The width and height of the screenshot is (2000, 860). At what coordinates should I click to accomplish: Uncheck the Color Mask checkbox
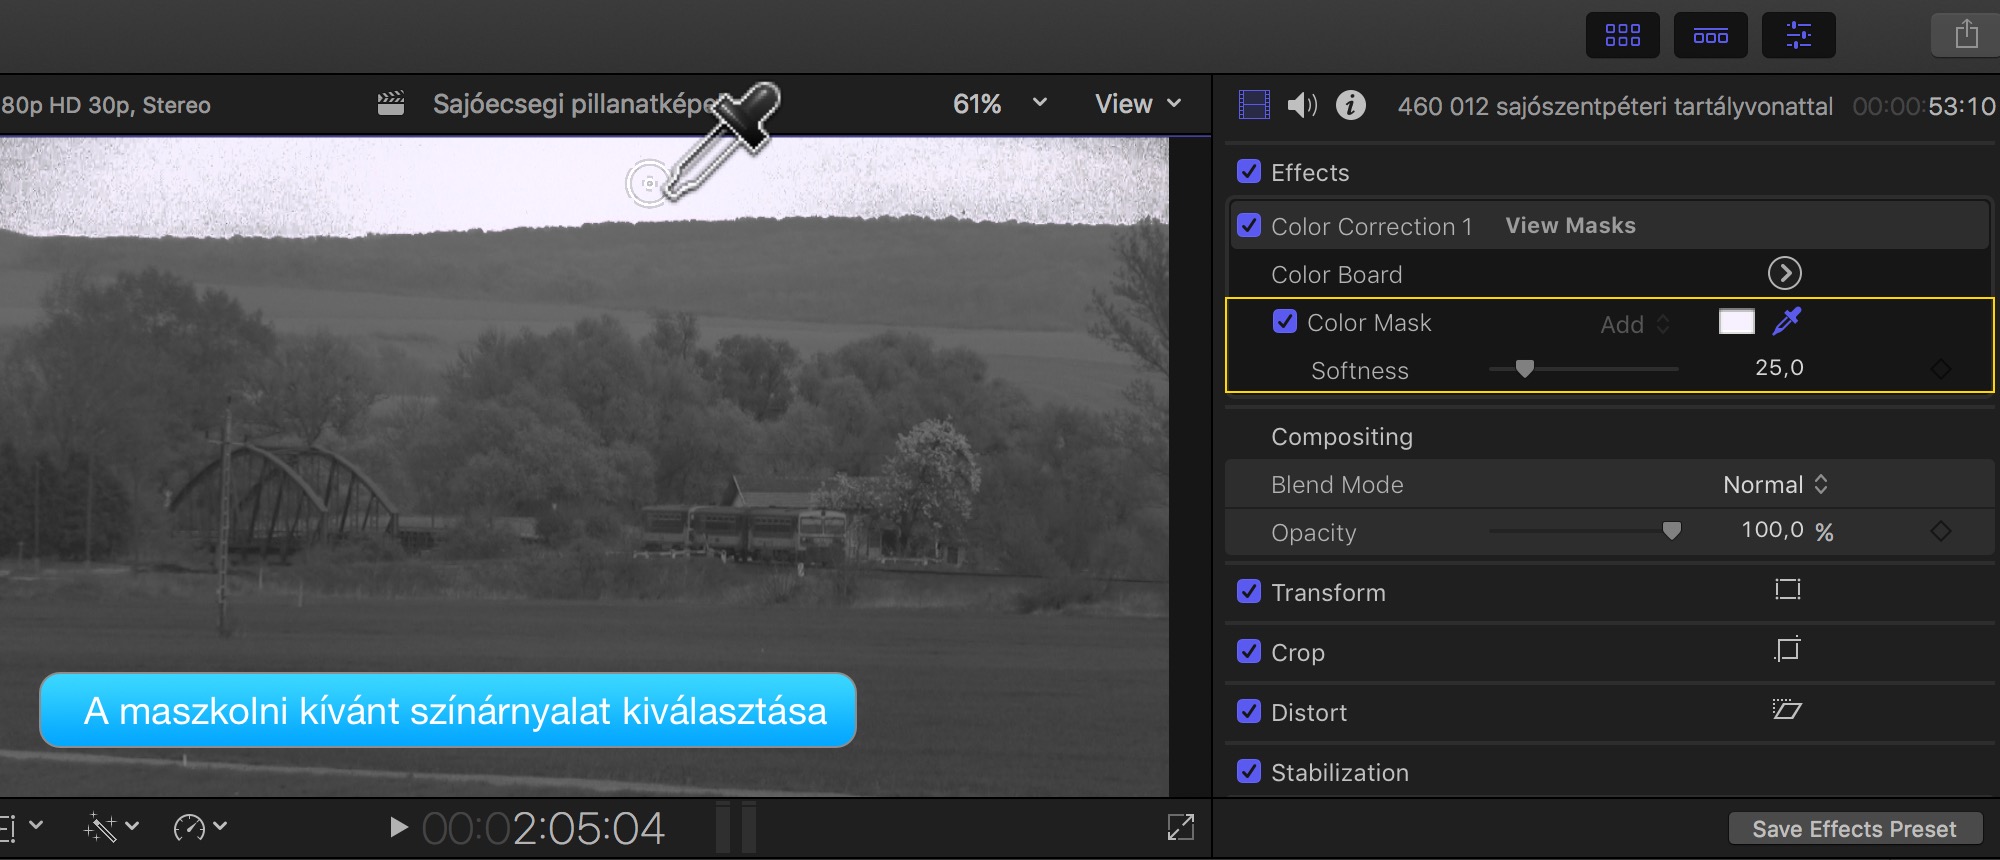tap(1285, 321)
